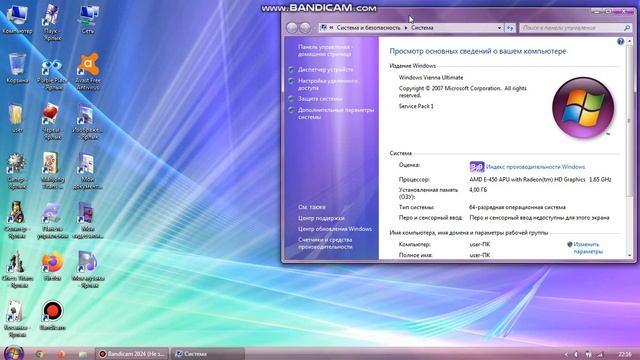This screenshot has height=360, width=640.
Task: Click the taskbar clock
Action: point(625,354)
